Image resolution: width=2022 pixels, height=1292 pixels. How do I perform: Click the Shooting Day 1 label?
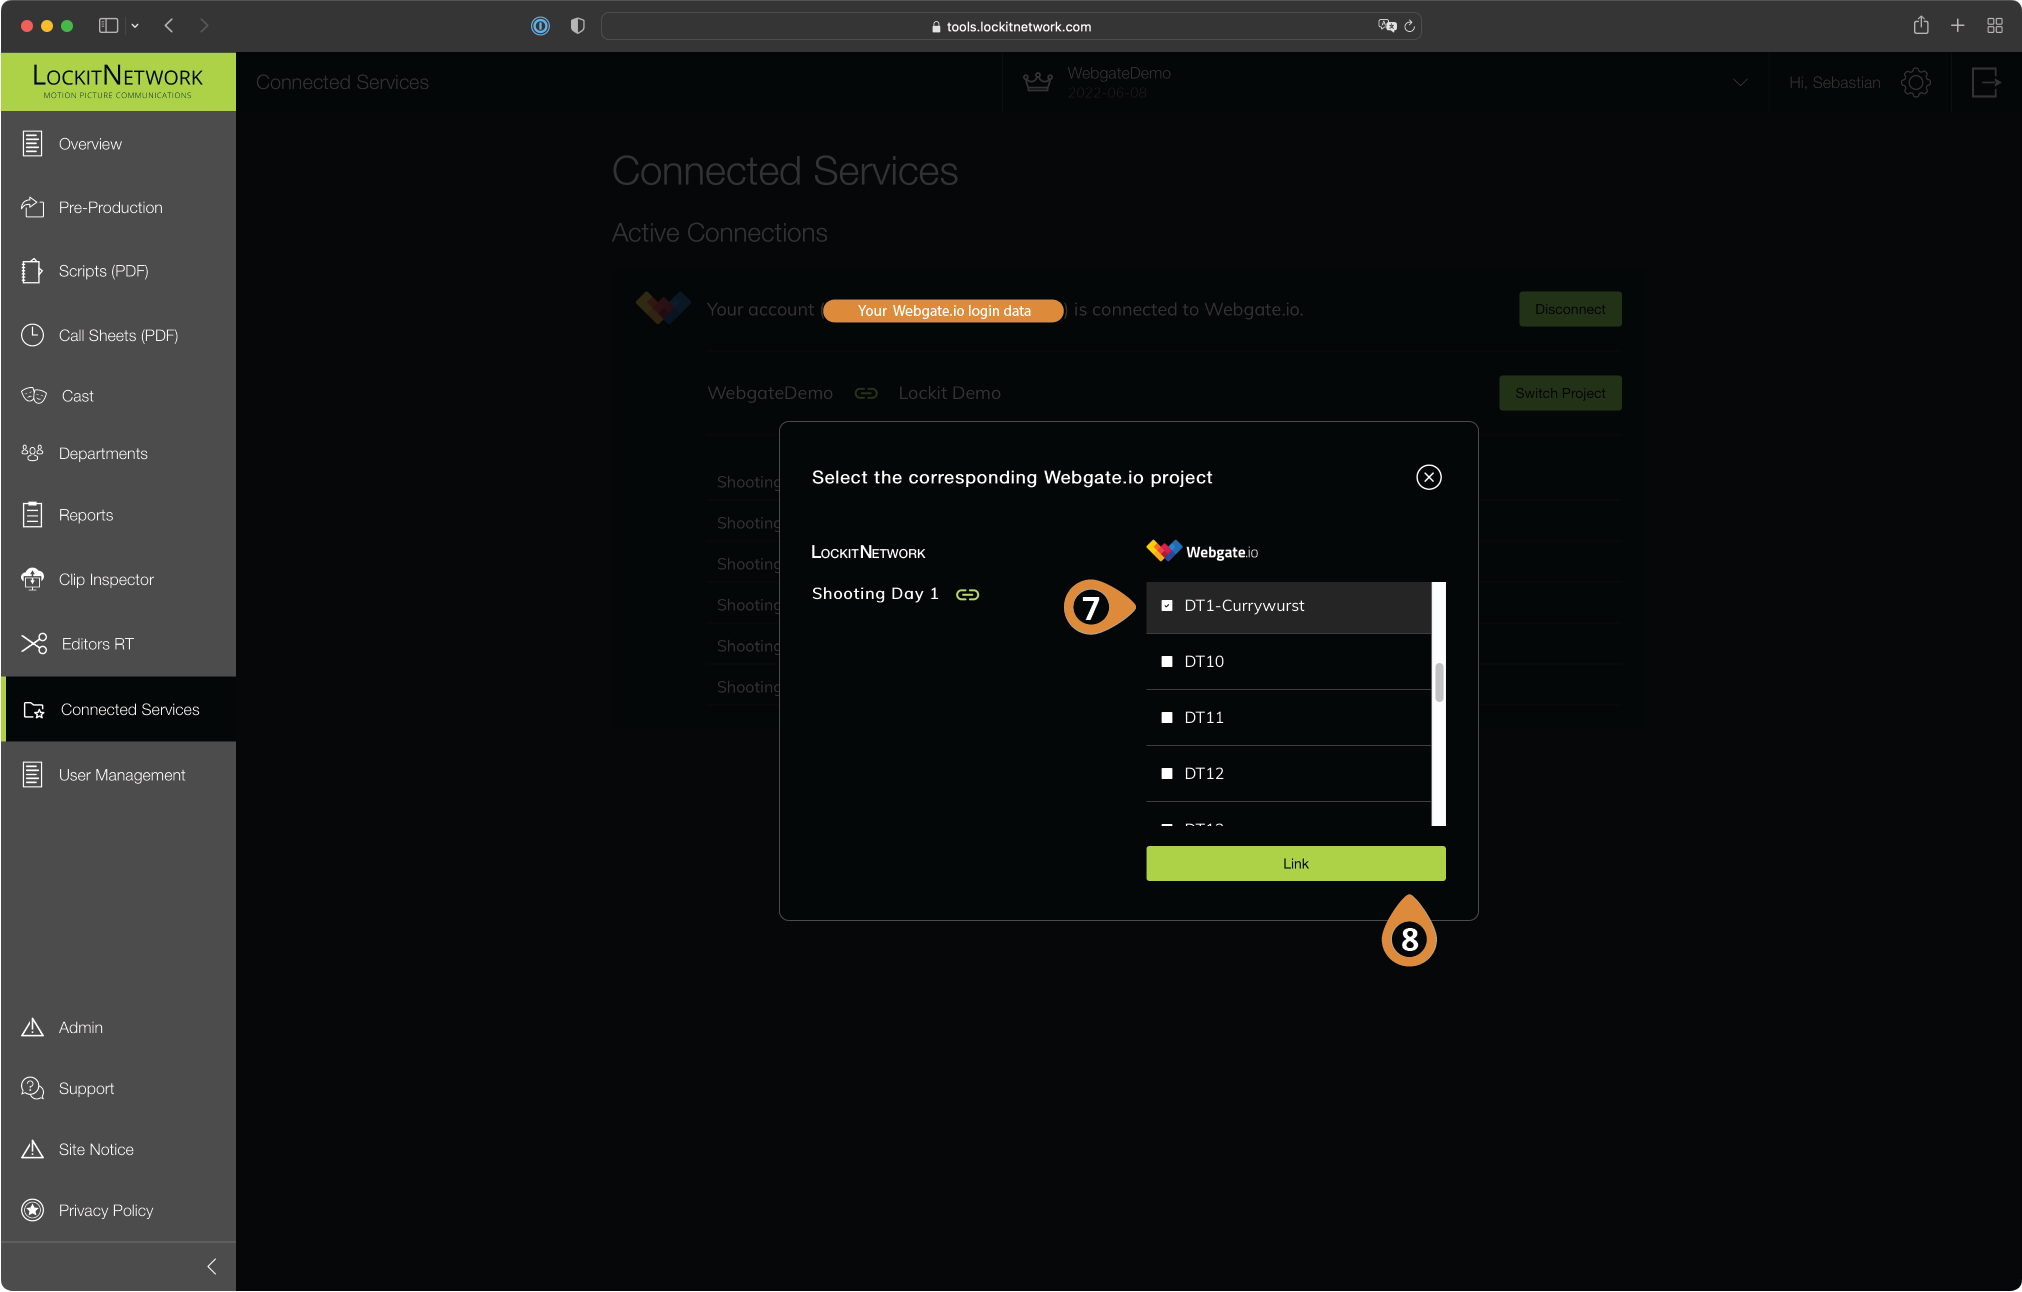point(875,594)
